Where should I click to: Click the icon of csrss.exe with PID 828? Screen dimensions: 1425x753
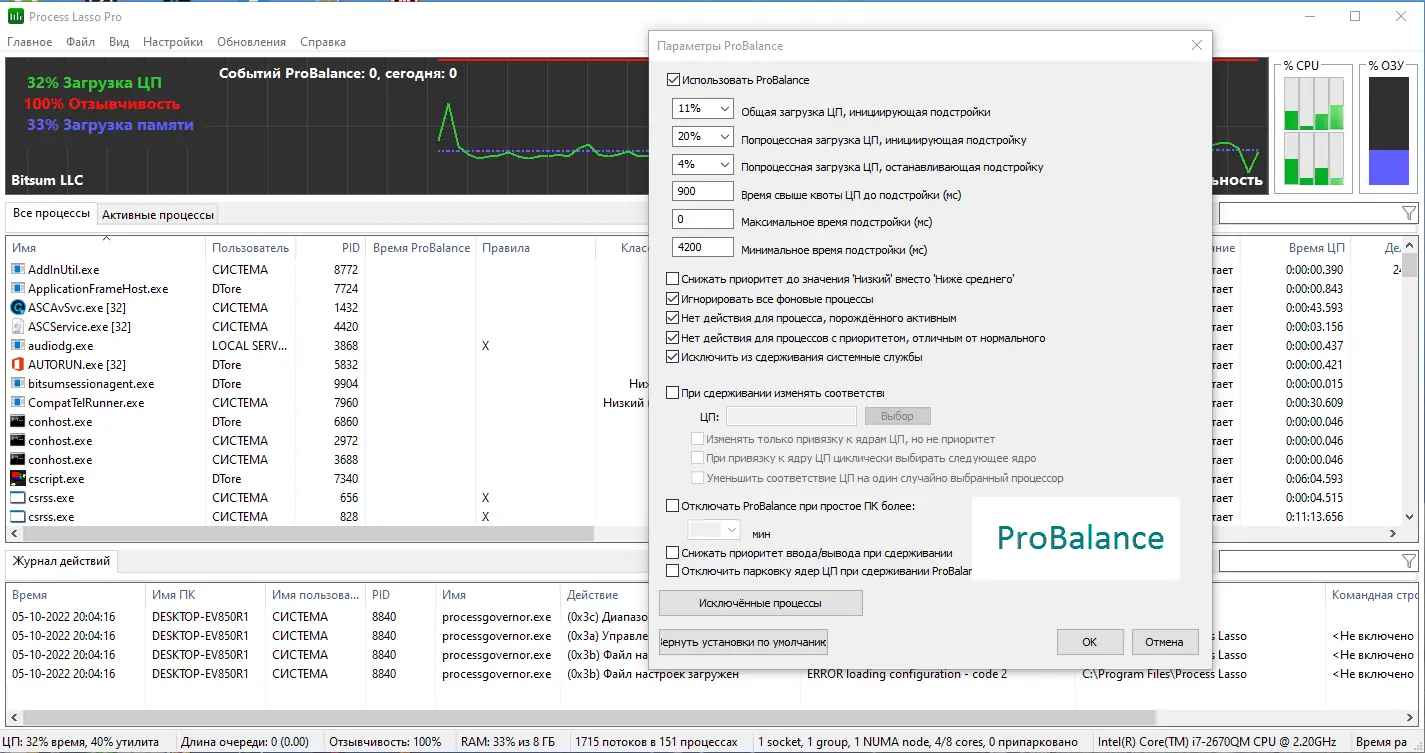click(x=17, y=517)
